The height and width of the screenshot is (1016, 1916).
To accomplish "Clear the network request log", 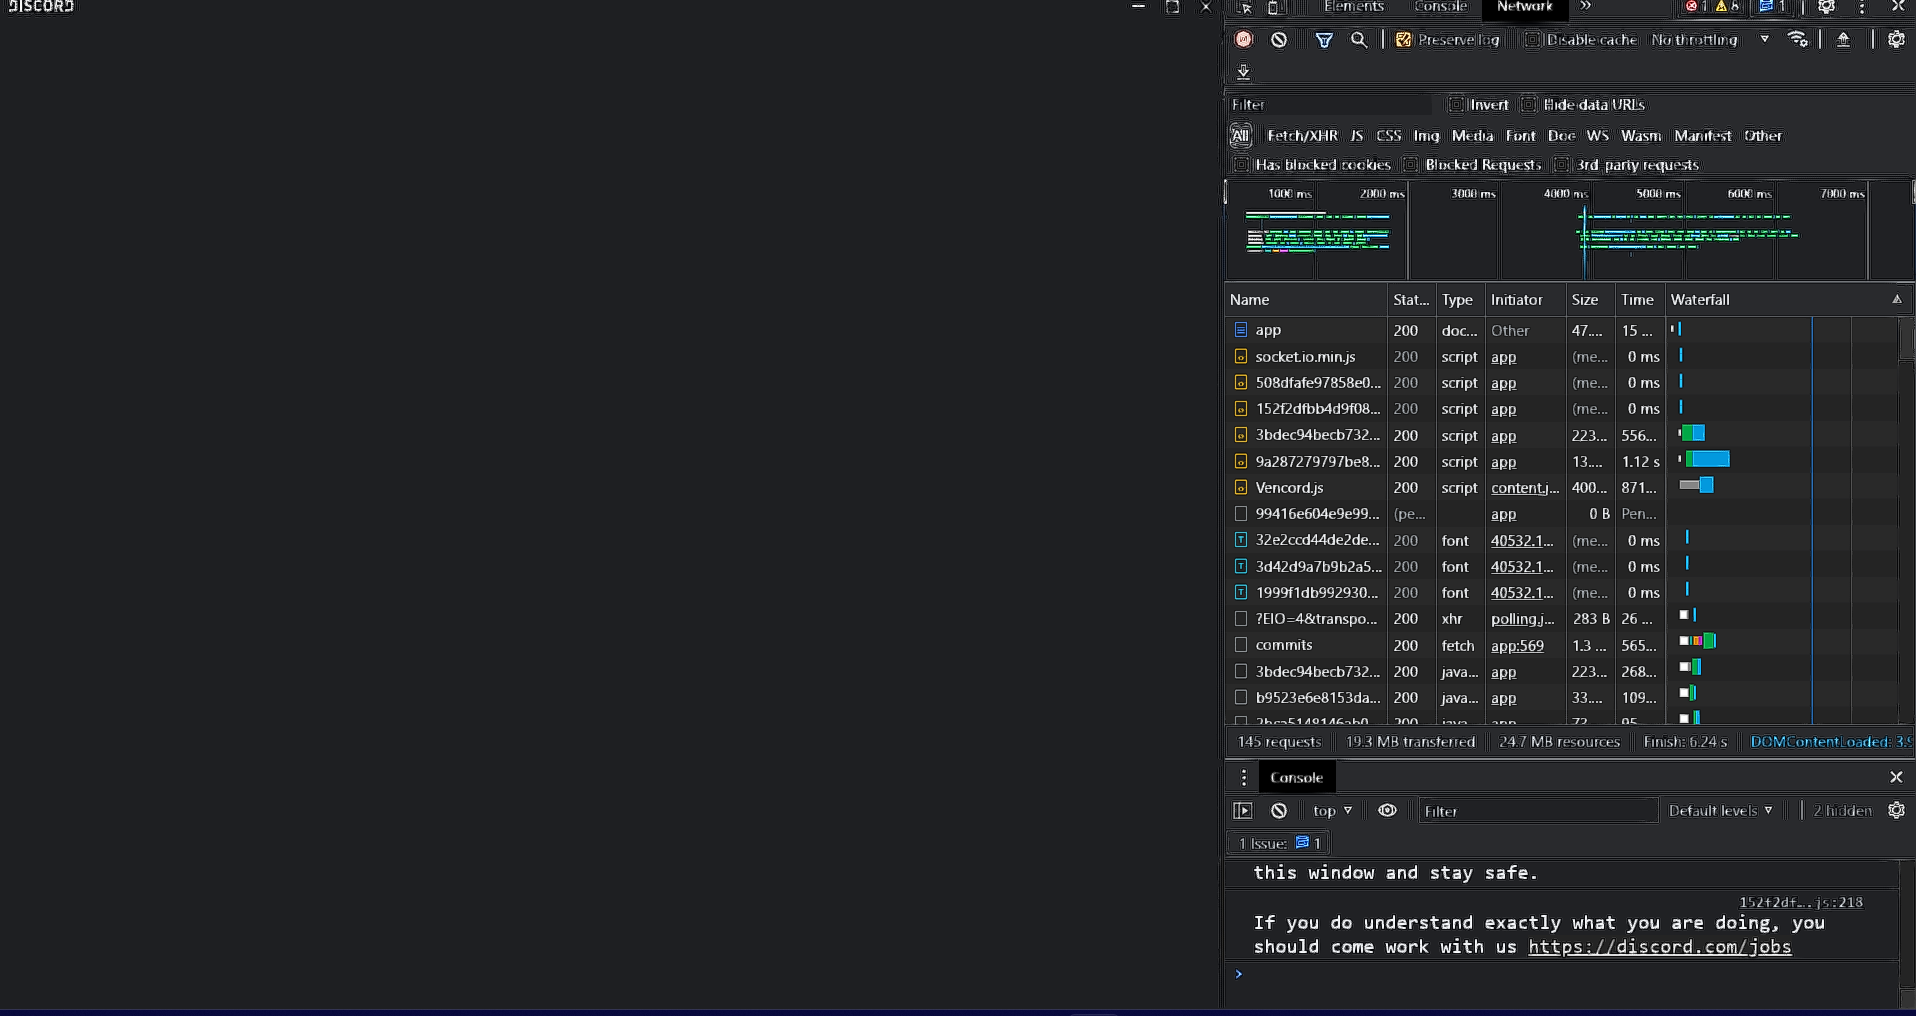I will [1280, 39].
